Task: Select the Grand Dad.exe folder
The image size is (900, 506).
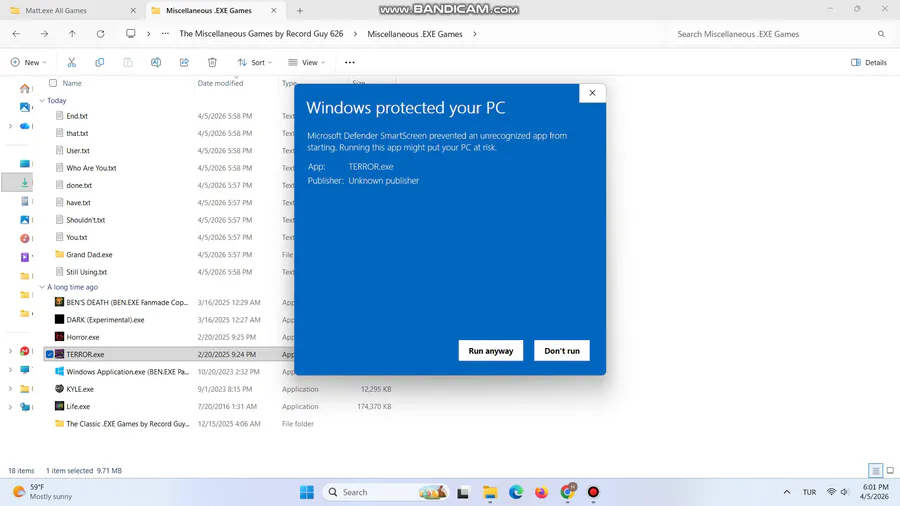Action: [x=89, y=255]
